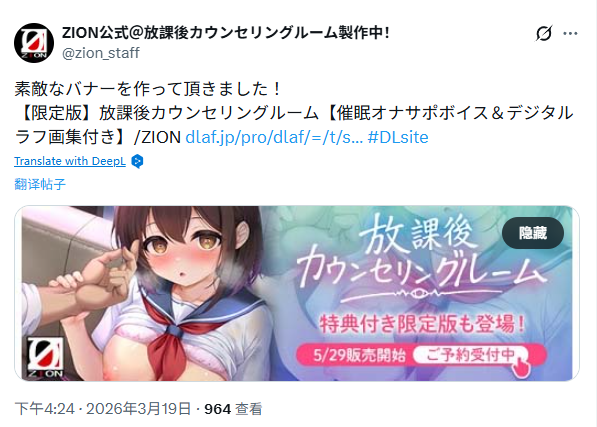Open the #DLsite hashtag
Viewport: 597px width, 427px height.
(398, 137)
